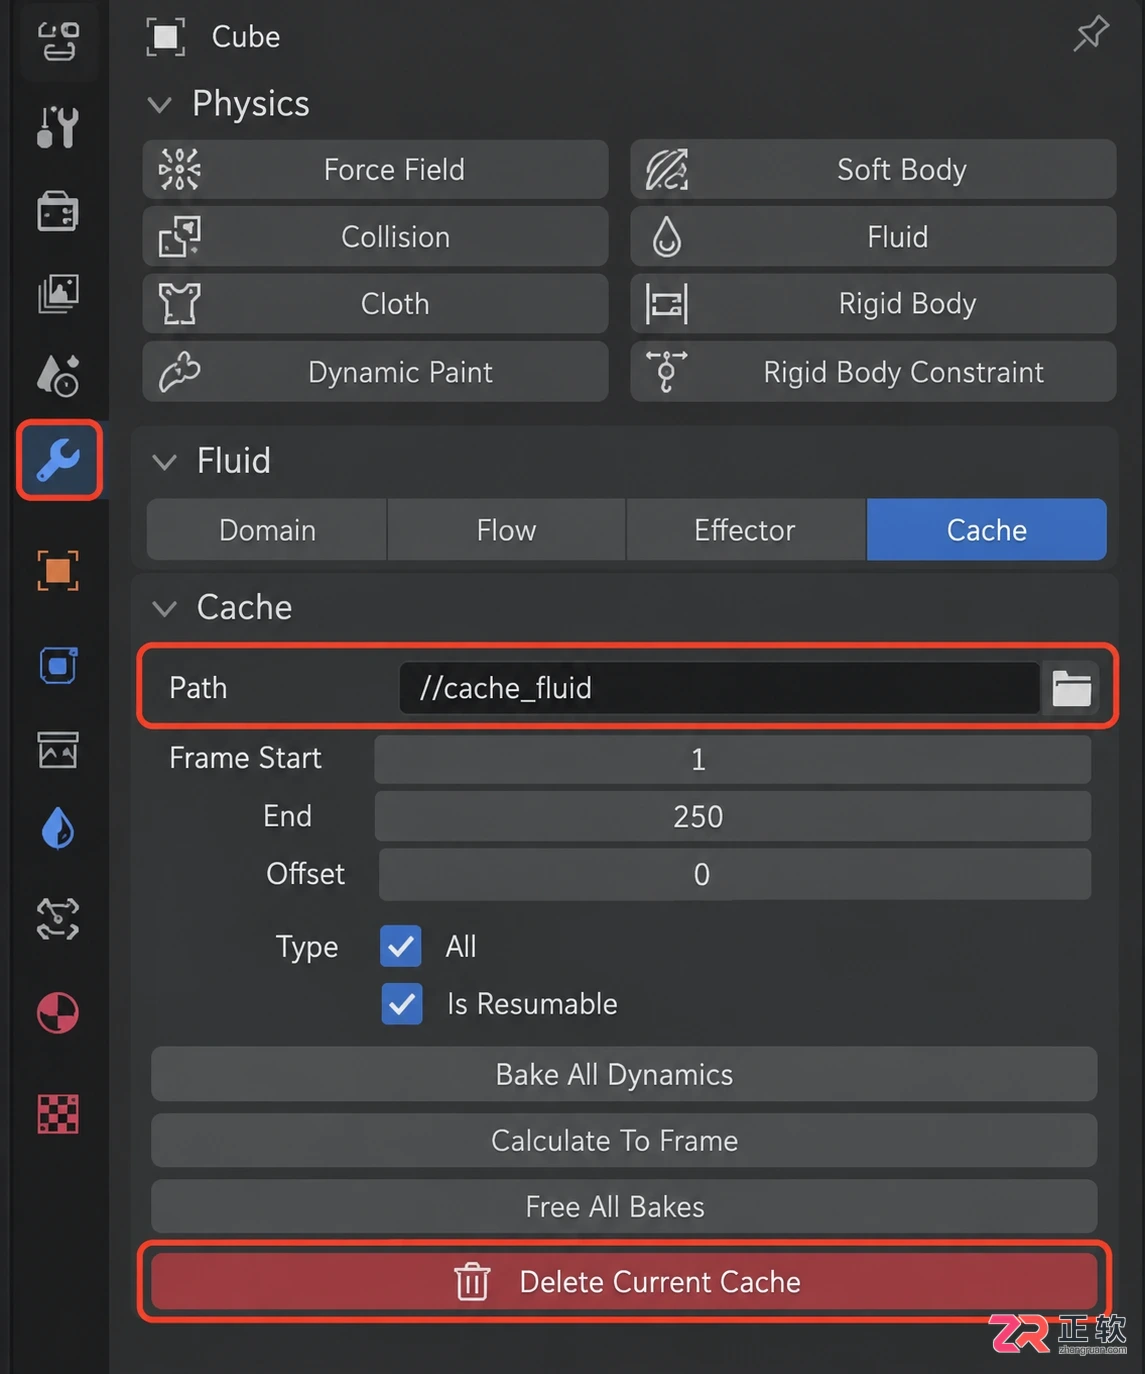
Task: Uncheck the All type checkbox
Action: tap(401, 946)
